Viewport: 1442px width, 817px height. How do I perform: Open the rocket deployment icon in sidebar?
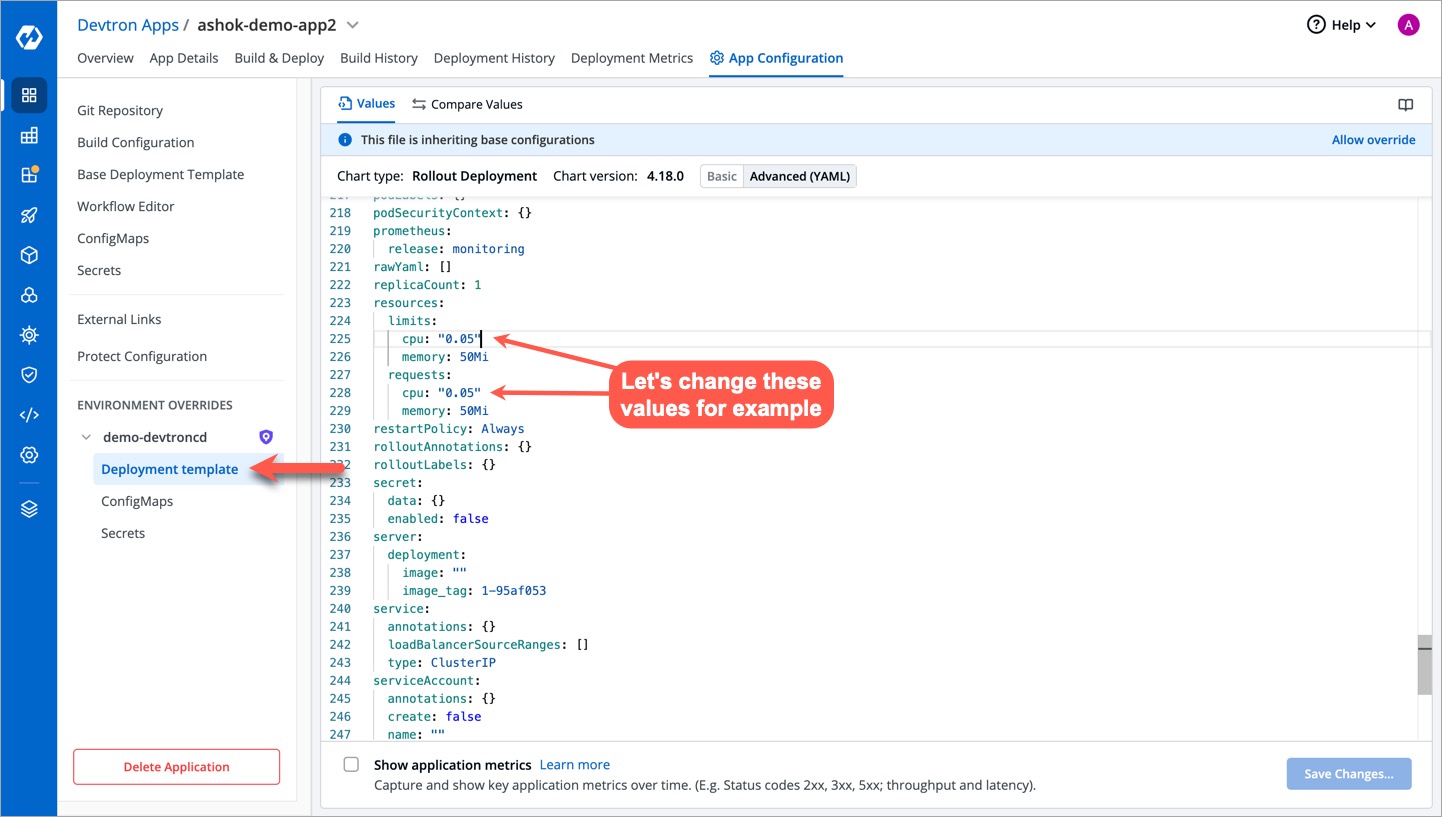(x=29, y=215)
